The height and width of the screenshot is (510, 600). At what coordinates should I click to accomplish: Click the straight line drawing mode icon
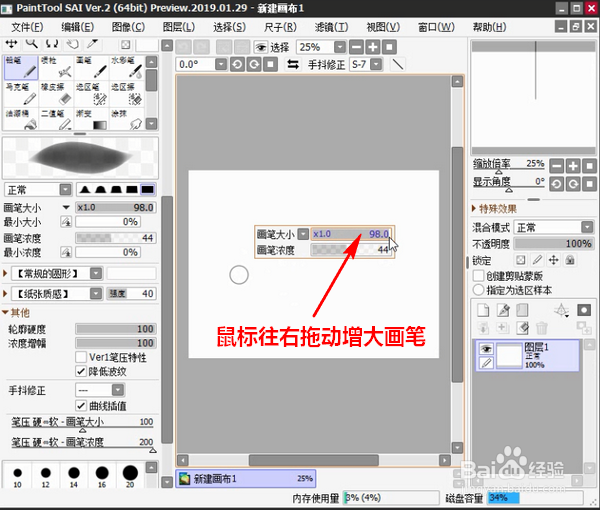pyautogui.click(x=398, y=64)
